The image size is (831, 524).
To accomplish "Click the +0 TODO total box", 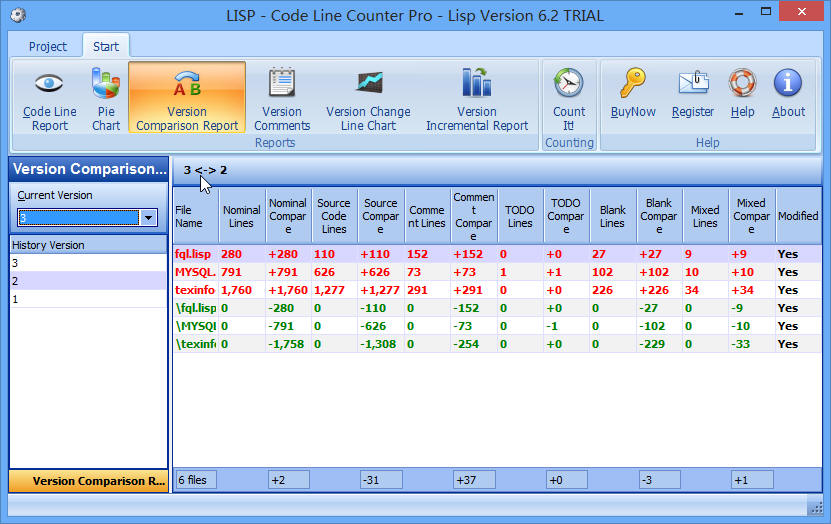I will [567, 480].
